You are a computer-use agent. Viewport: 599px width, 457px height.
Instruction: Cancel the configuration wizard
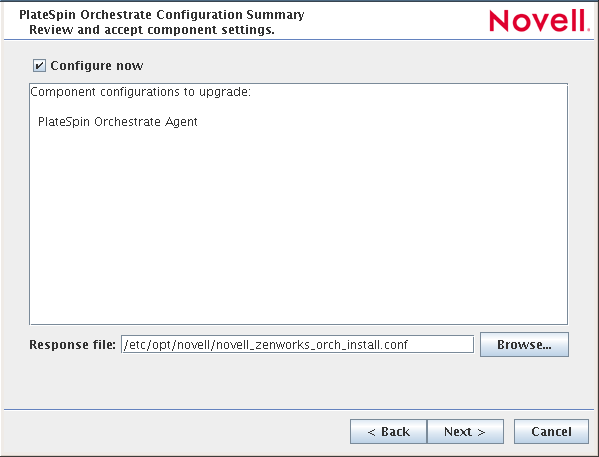(551, 431)
